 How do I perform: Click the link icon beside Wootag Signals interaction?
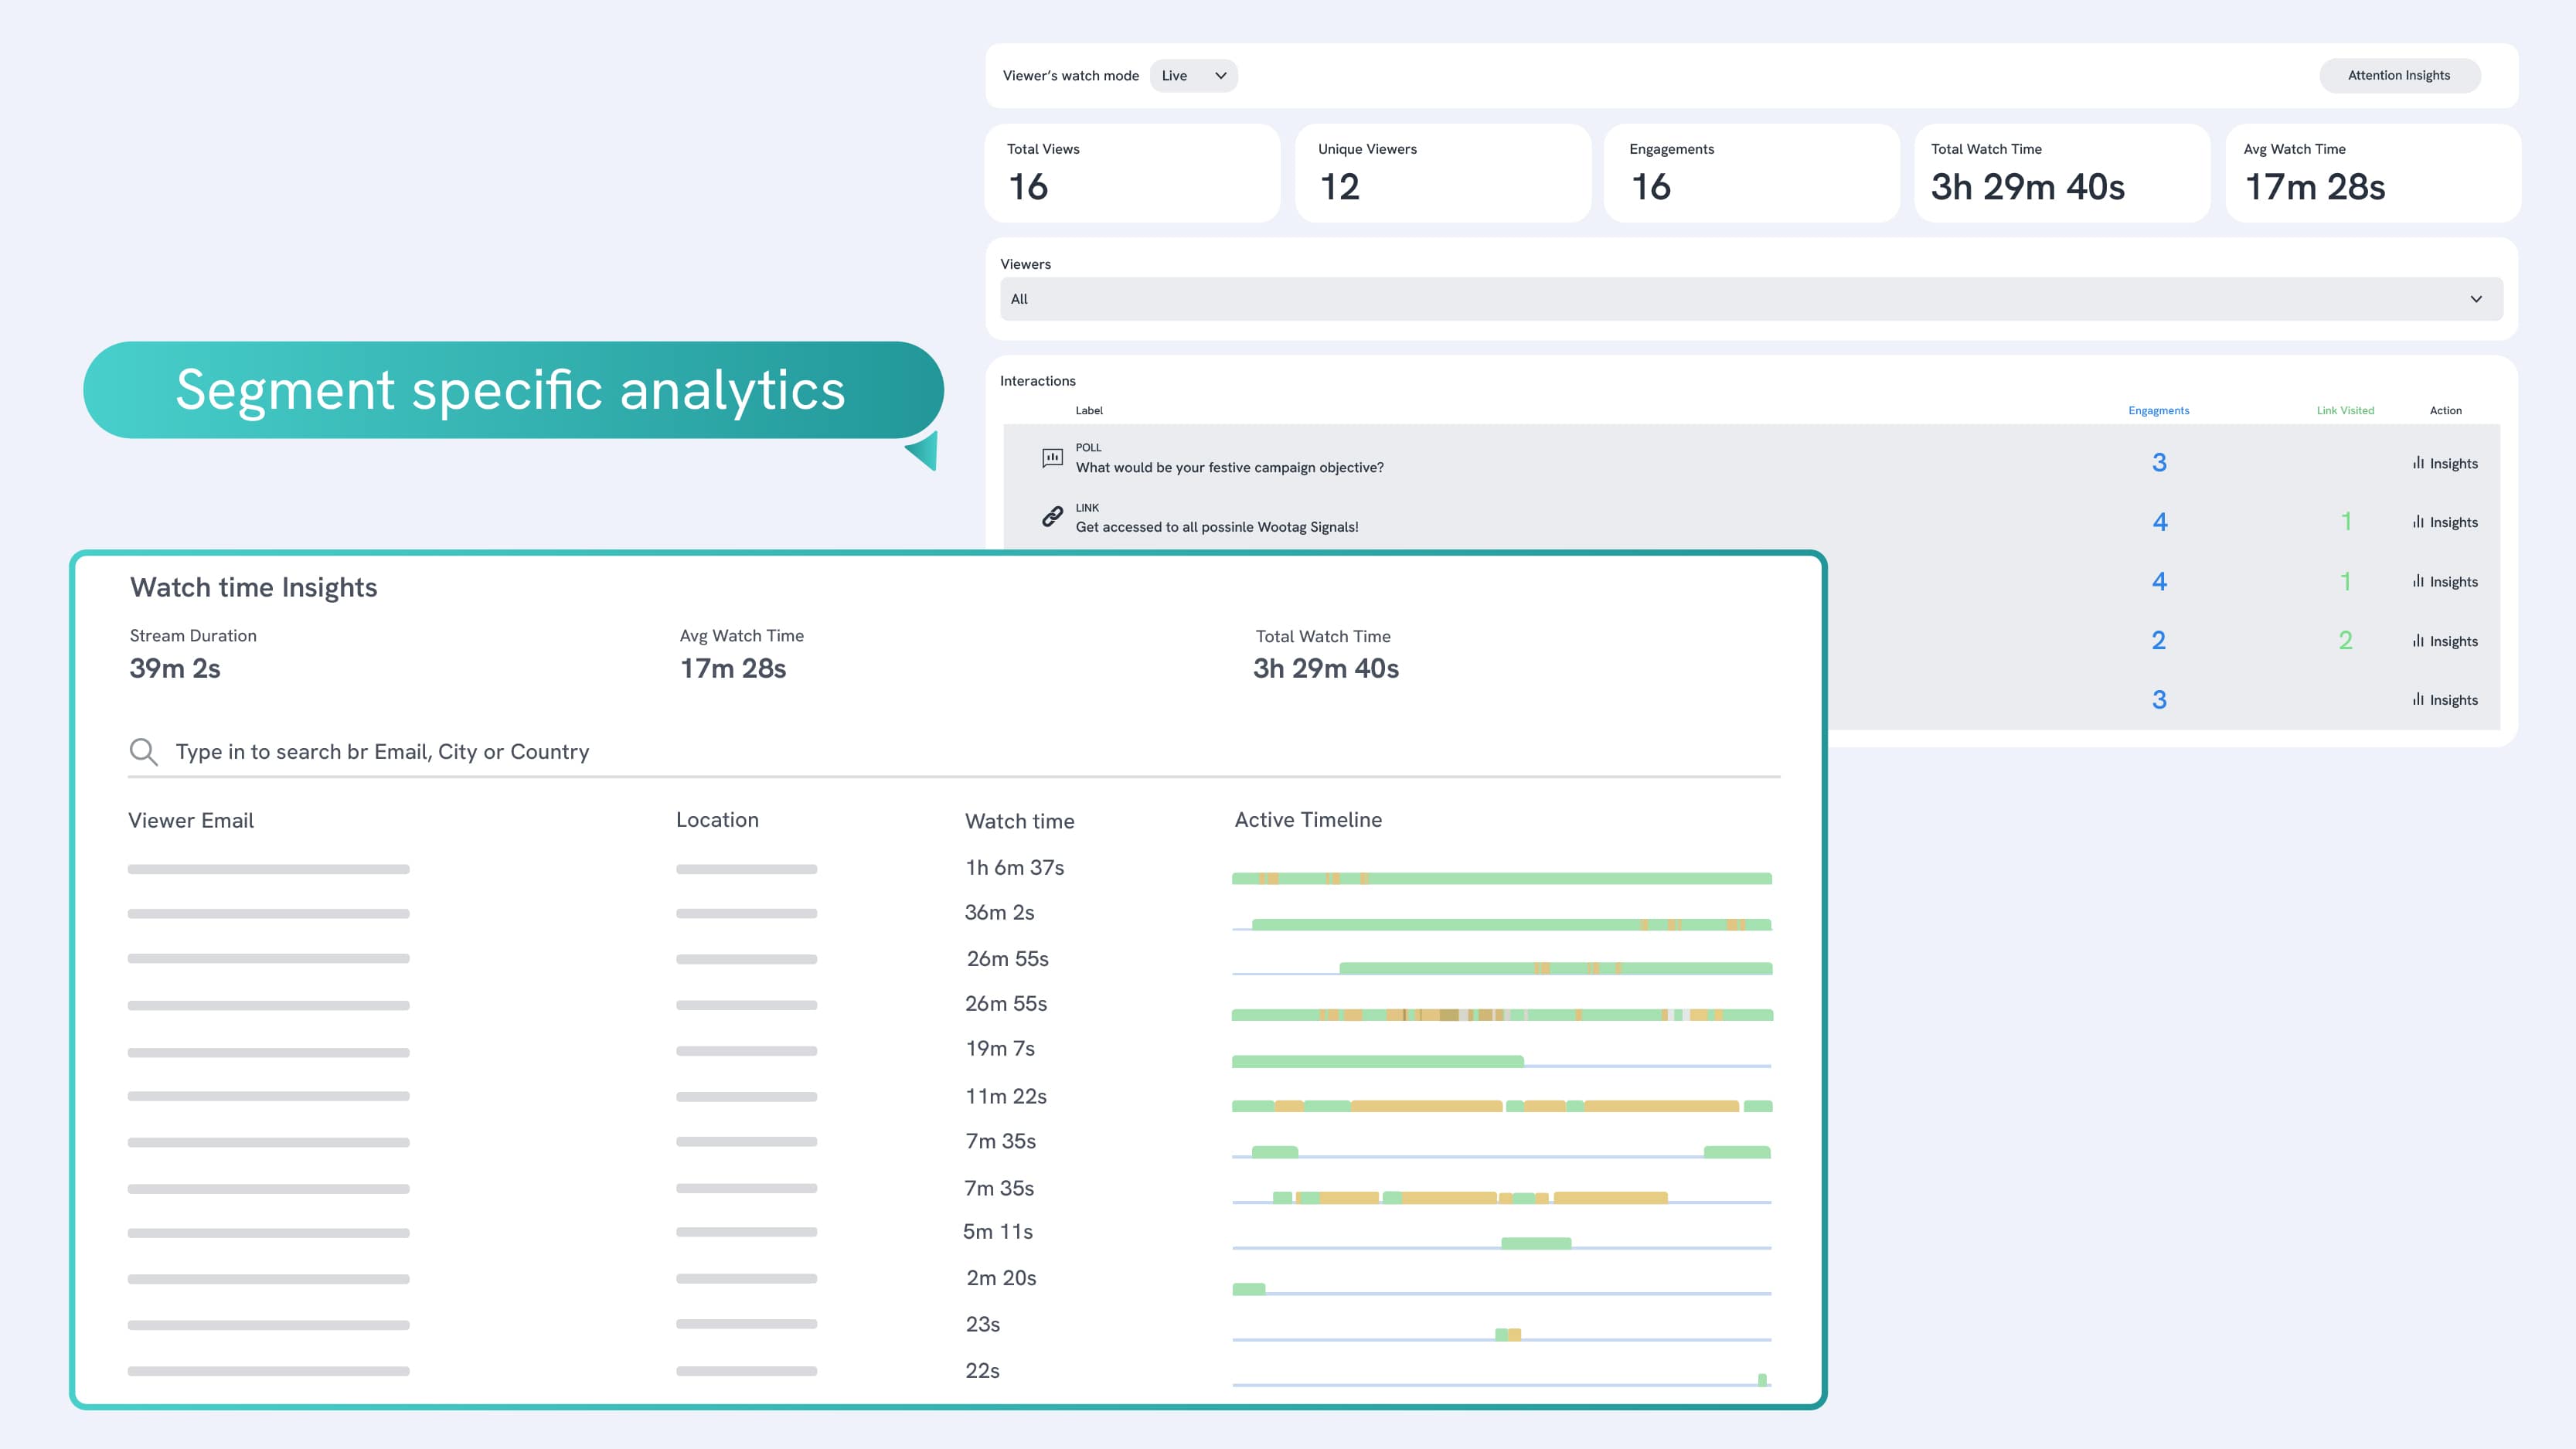tap(1051, 517)
